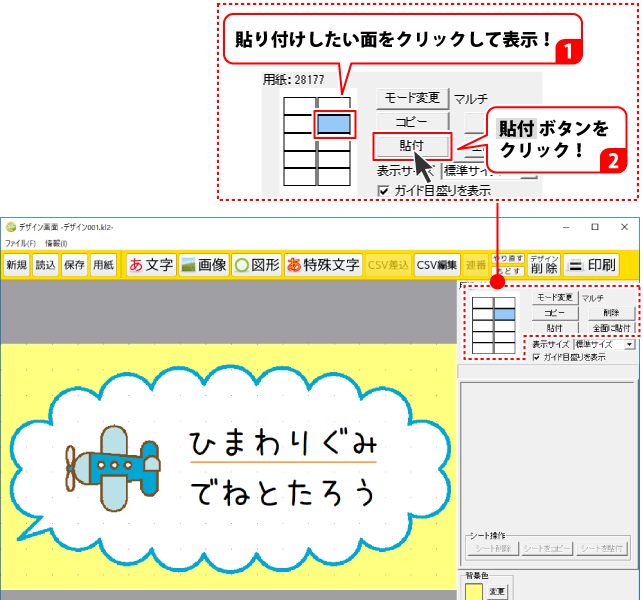Click コピー button in the enlarged callout
The height and width of the screenshot is (600, 643).
coord(412,122)
